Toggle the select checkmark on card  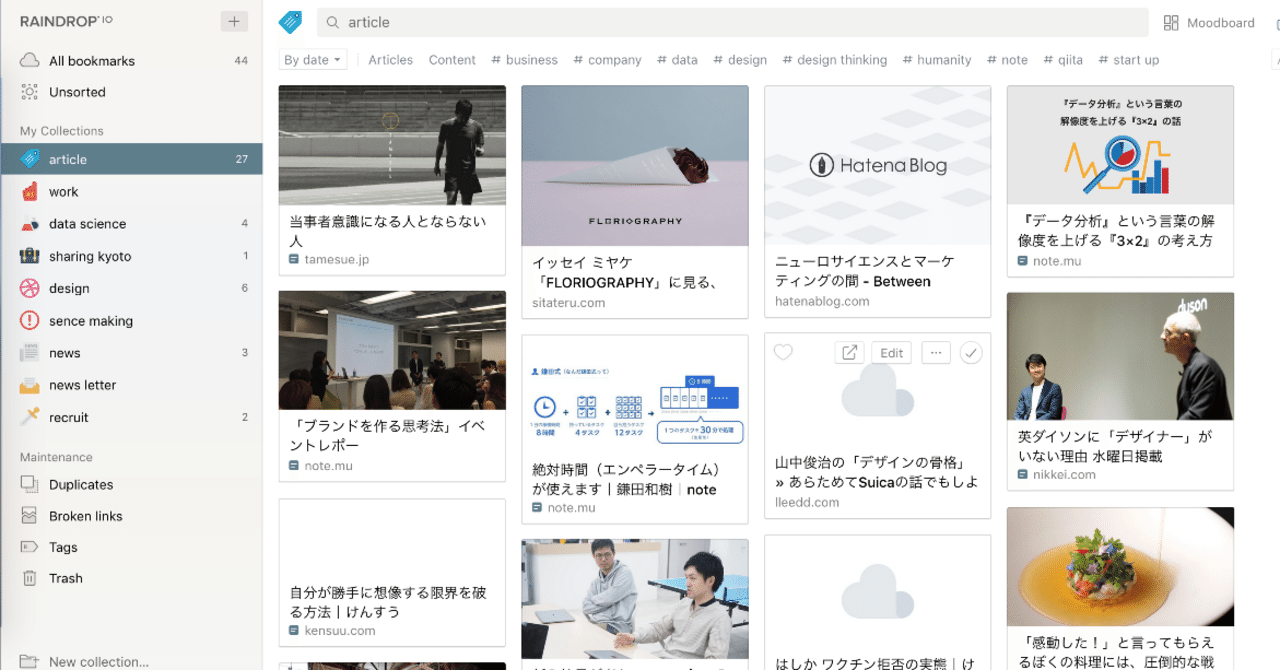pos(970,352)
